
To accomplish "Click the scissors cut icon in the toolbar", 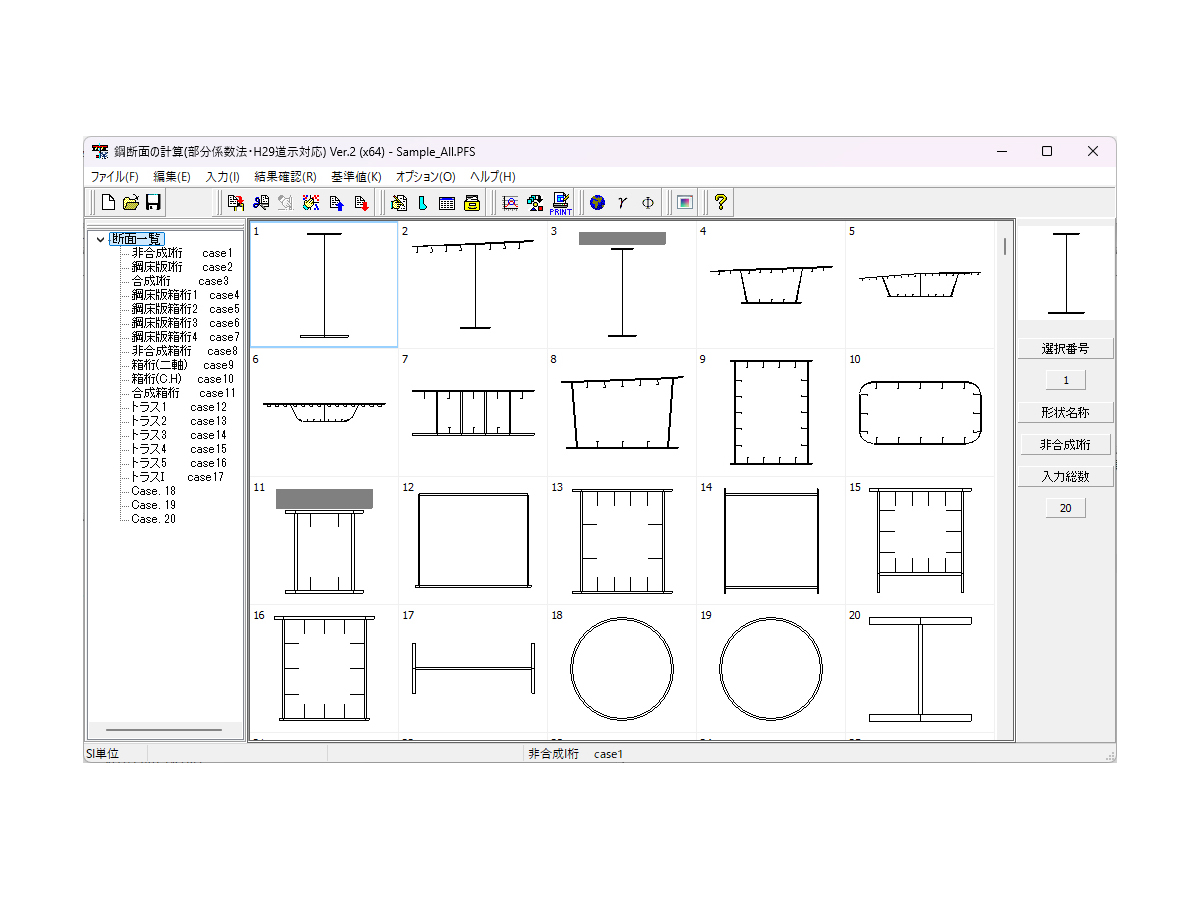I will tap(261, 203).
